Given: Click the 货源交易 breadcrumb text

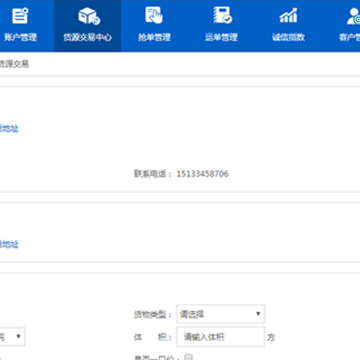Looking at the screenshot, I should (x=14, y=64).
